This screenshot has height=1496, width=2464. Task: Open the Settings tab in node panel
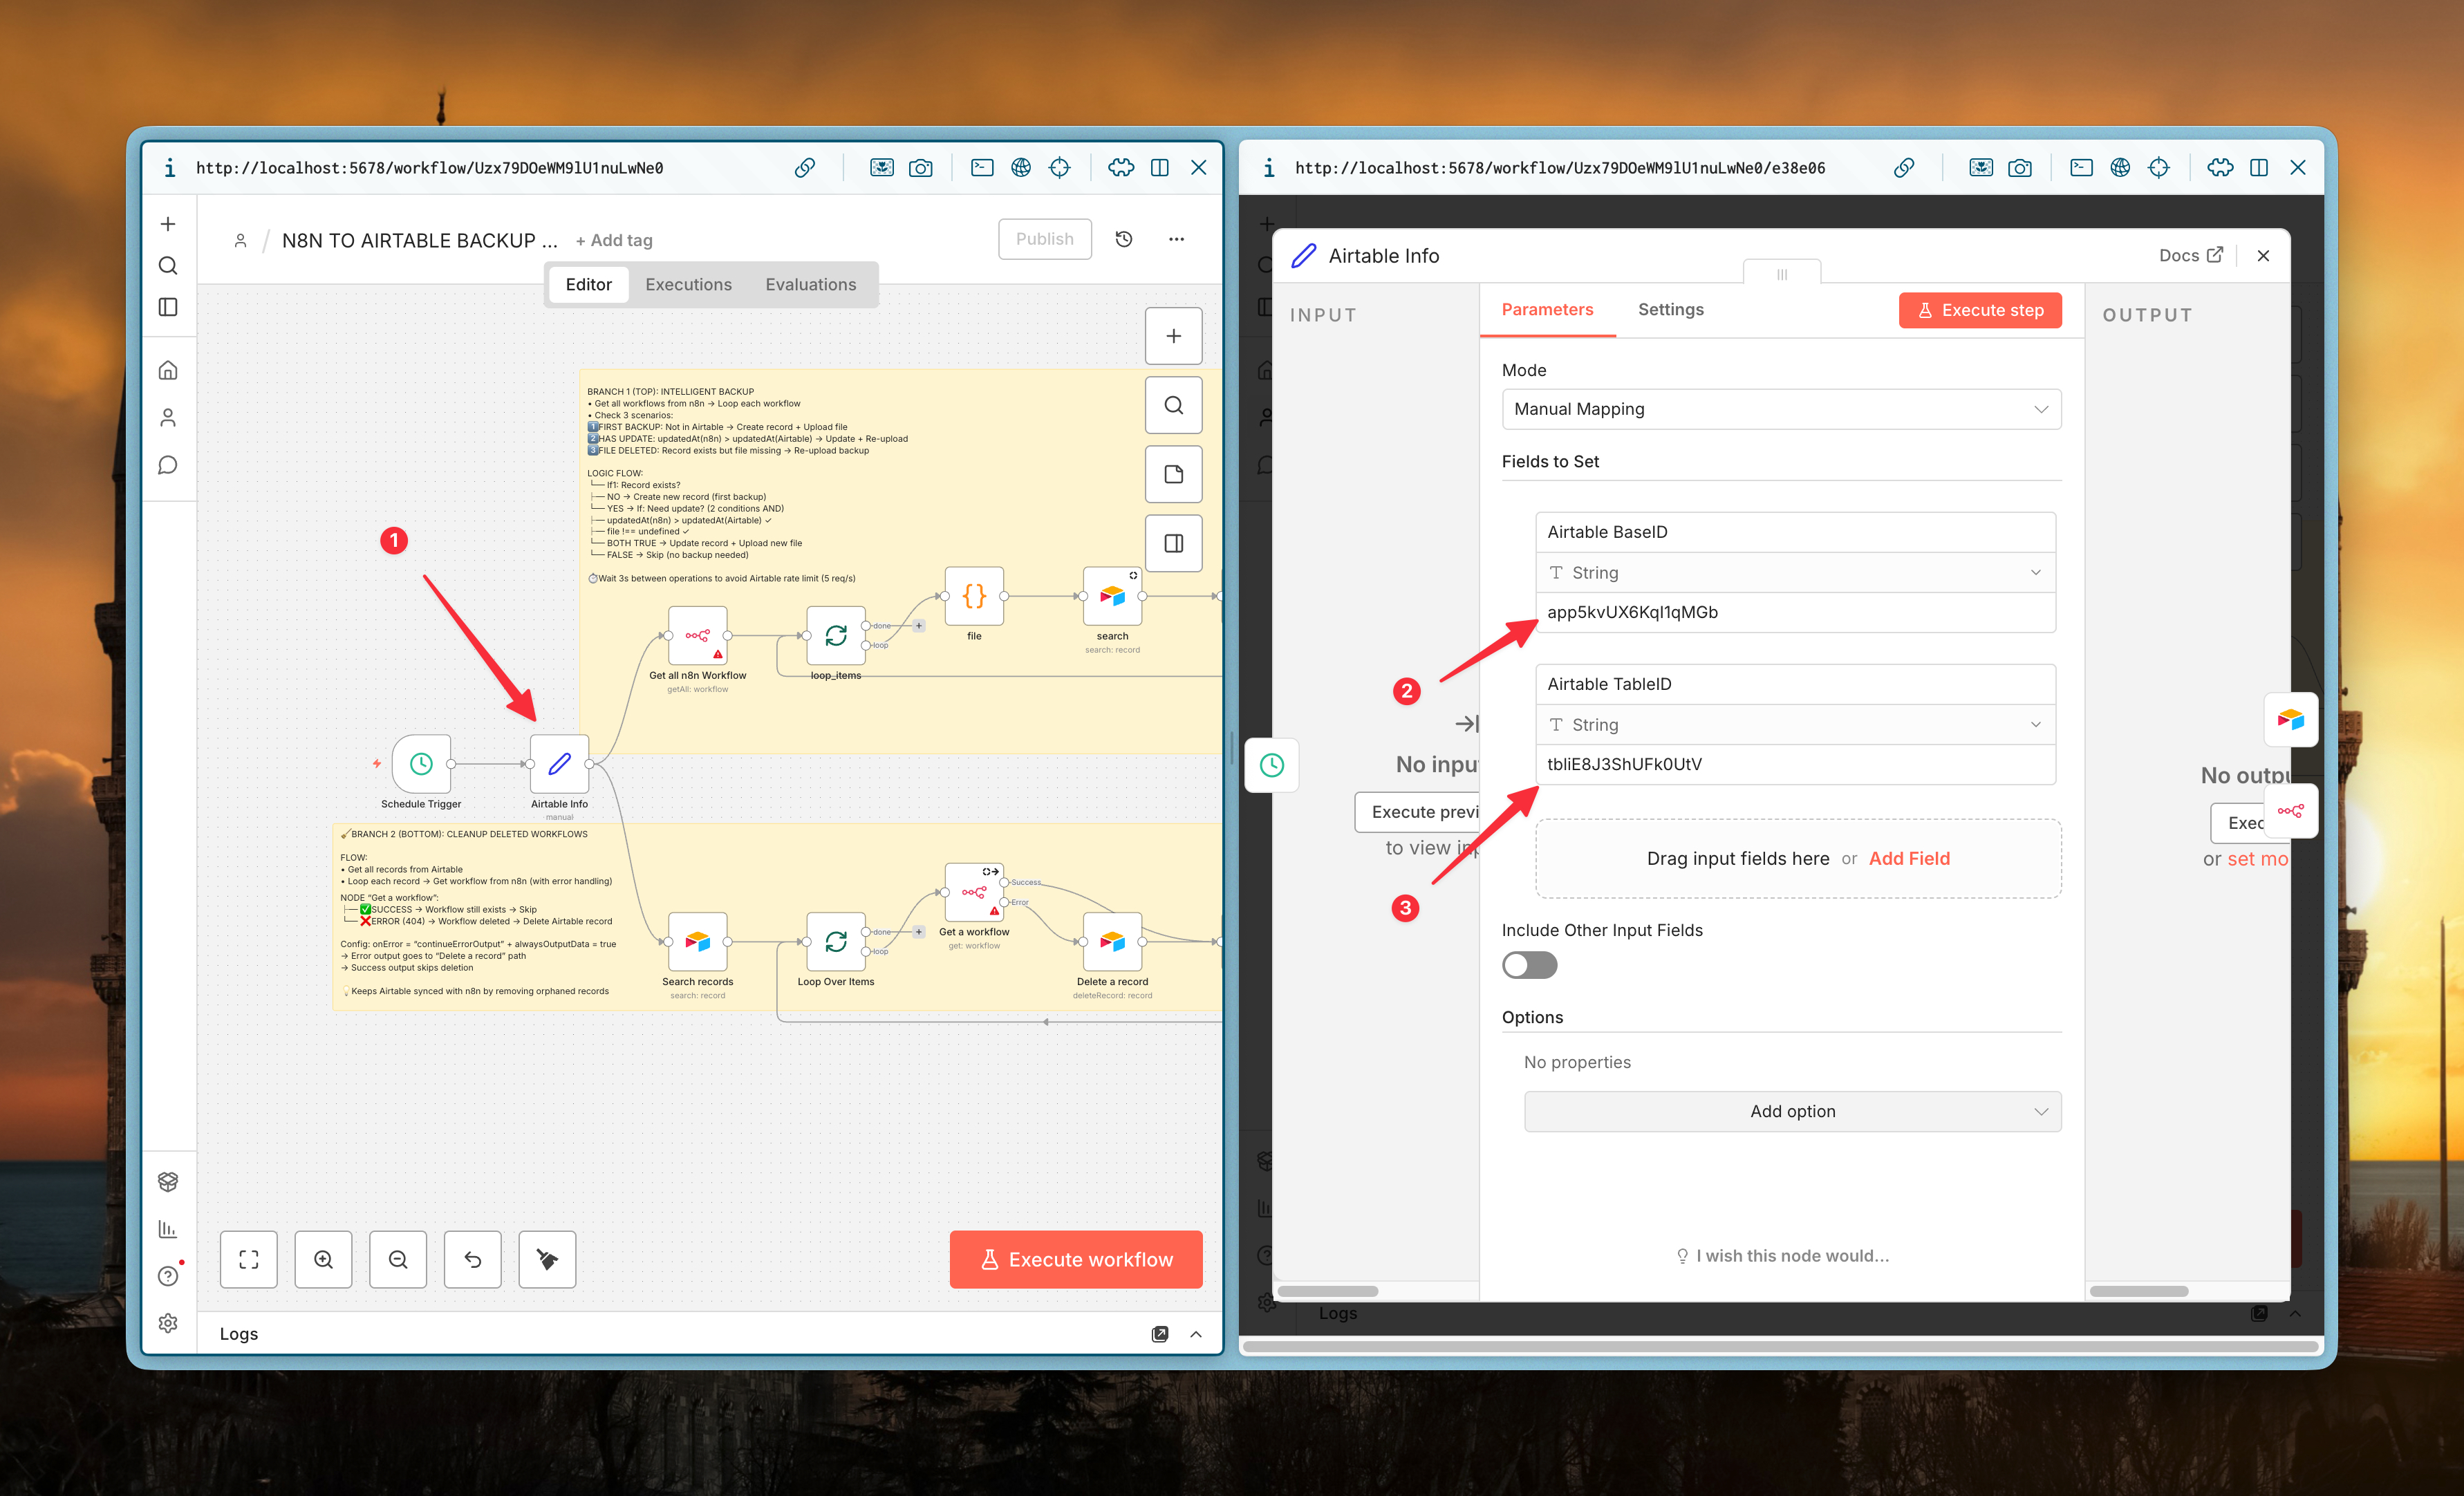1670,310
